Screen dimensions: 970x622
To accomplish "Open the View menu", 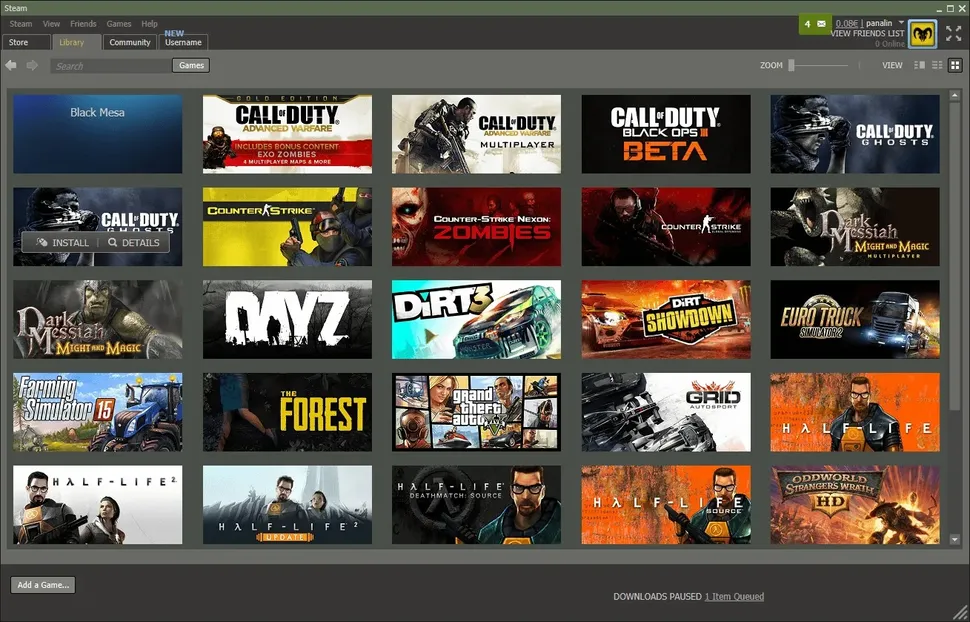I will coord(51,24).
